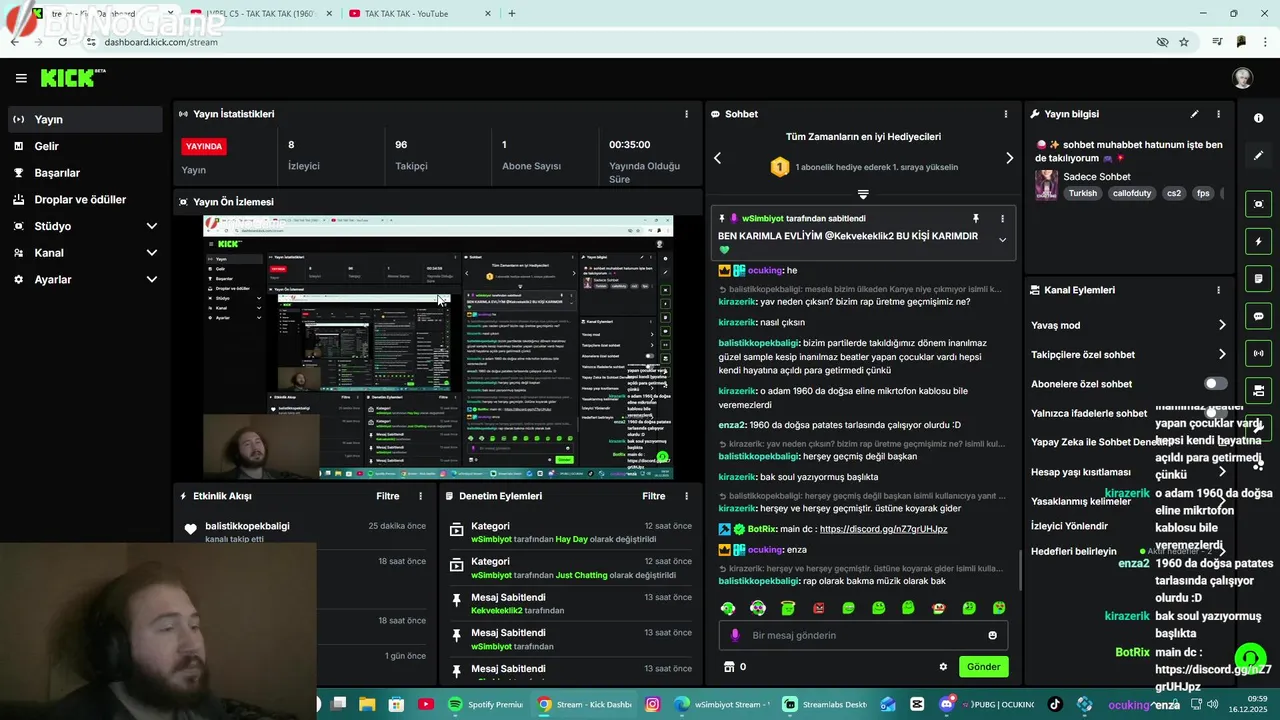1280x720 pixels.
Task: Click the Sadece Sohbet category thumbnail
Action: click(x=1046, y=185)
